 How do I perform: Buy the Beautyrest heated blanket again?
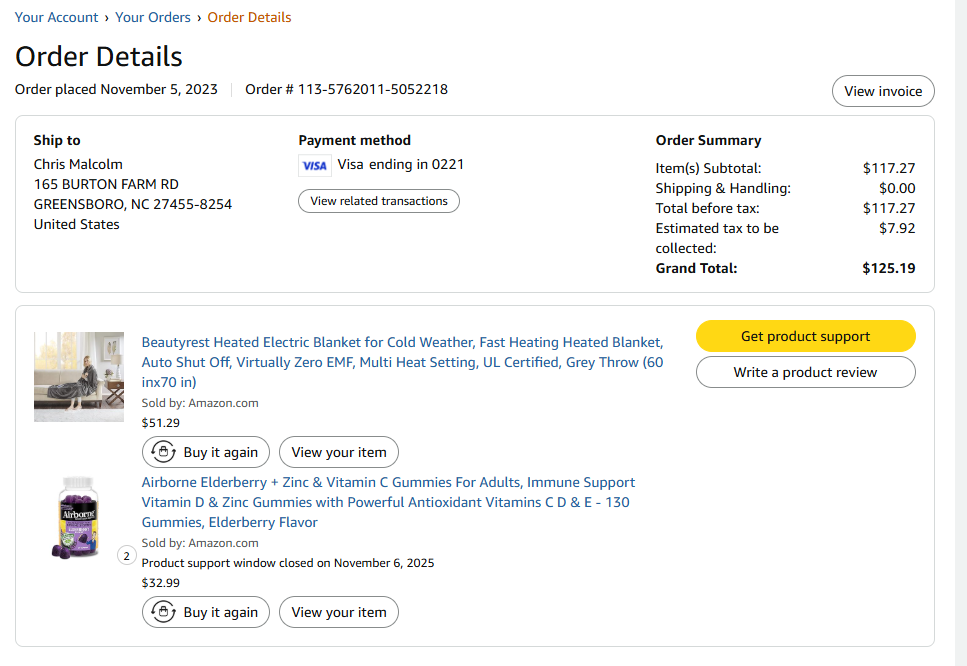(x=206, y=452)
